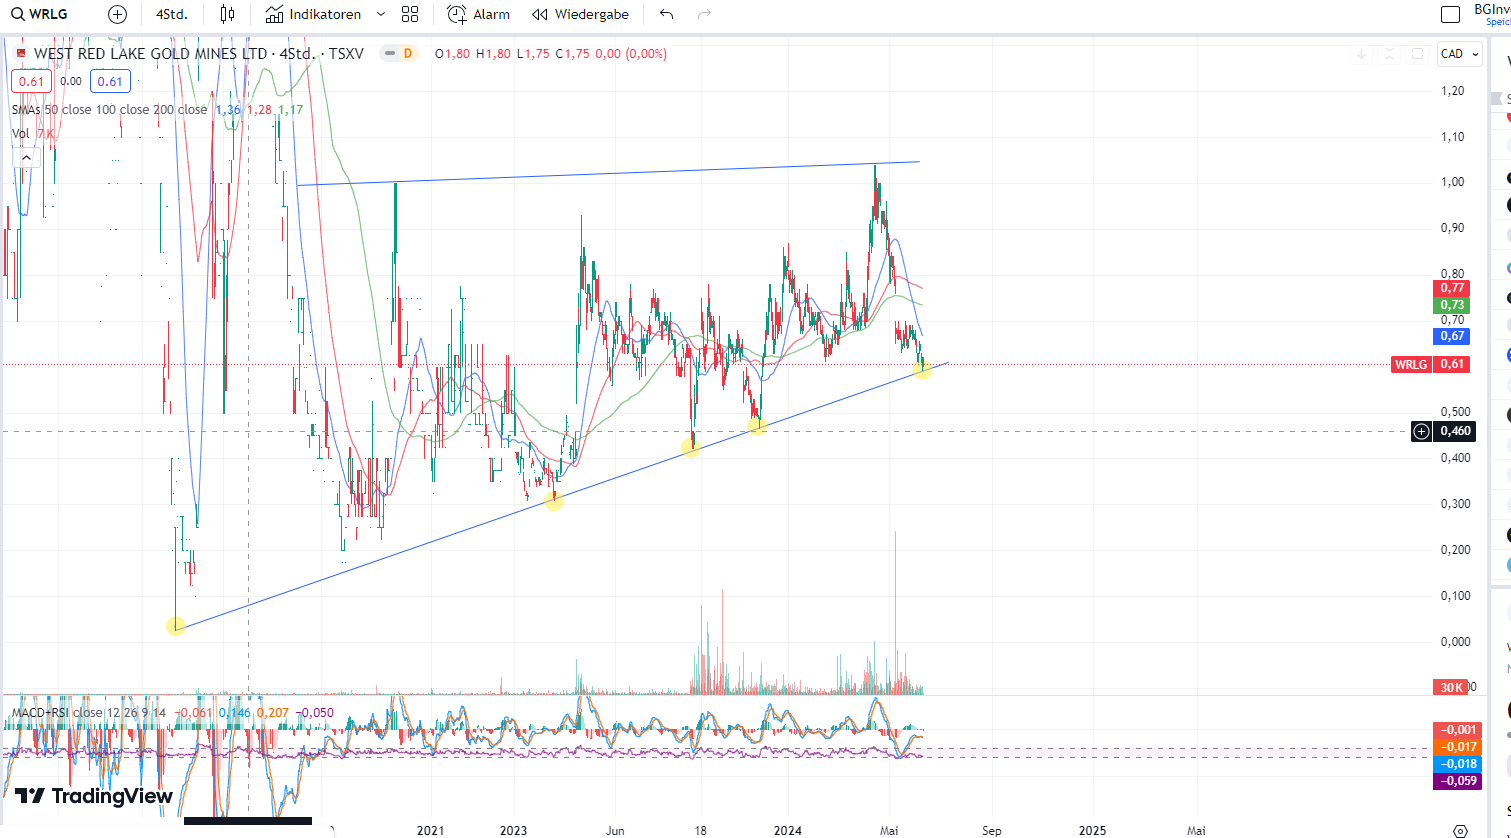Image resolution: width=1511 pixels, height=838 pixels.
Task: Click the 1,00 level on the price scale
Action: pyautogui.click(x=1451, y=182)
